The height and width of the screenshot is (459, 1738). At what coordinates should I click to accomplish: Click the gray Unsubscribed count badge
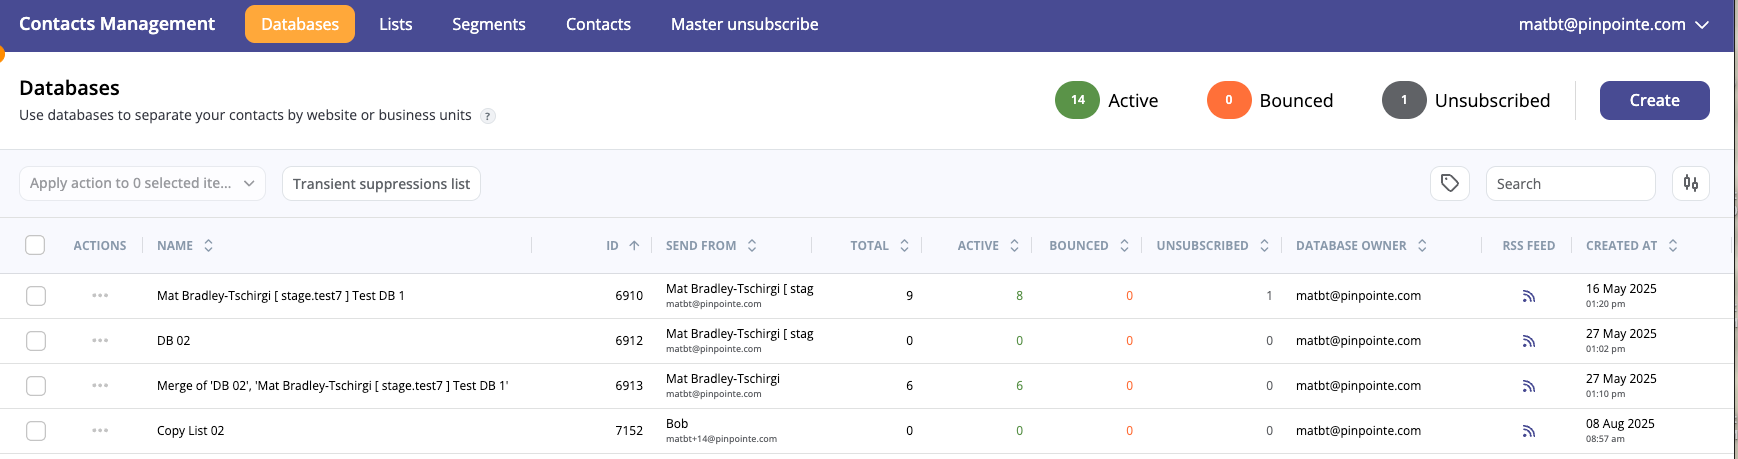pos(1404,100)
